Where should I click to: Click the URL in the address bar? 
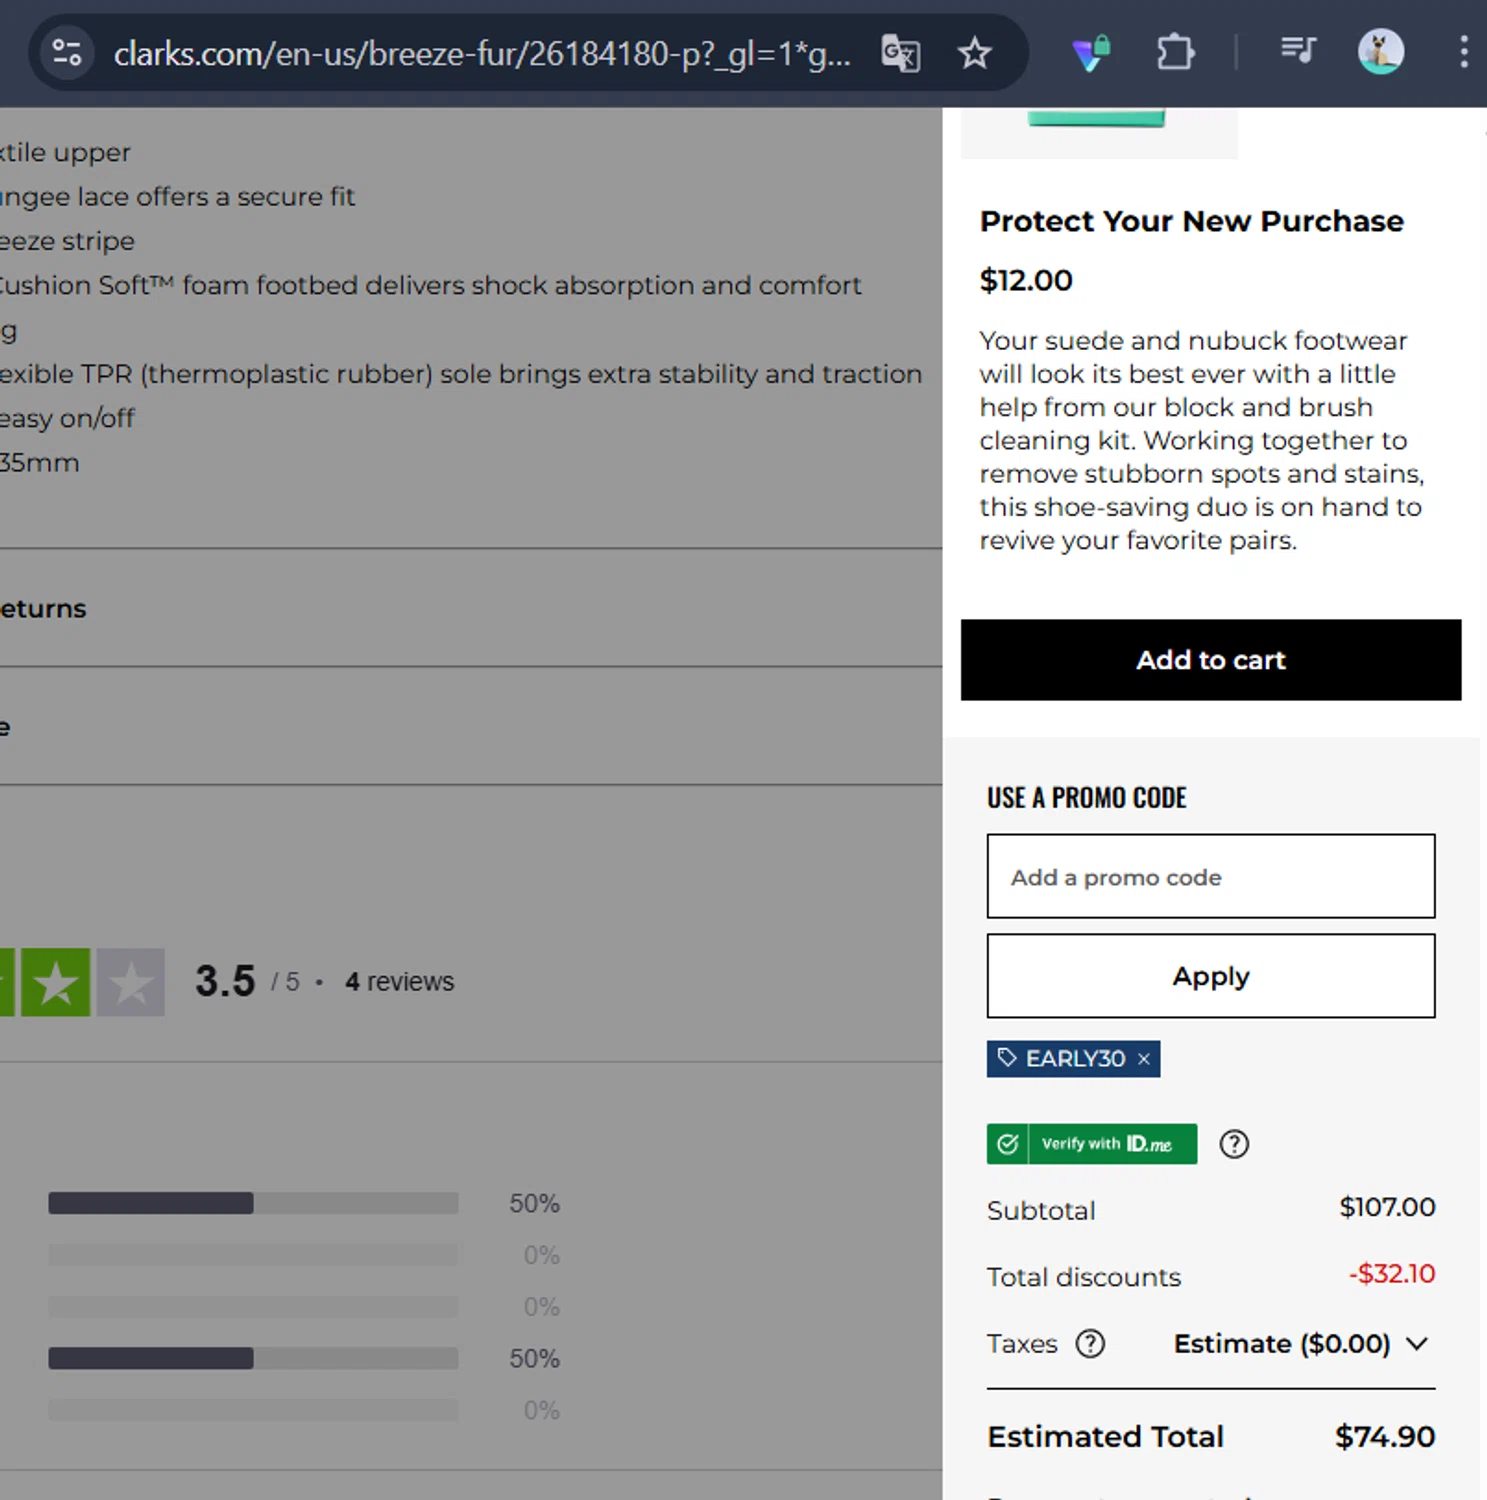[482, 53]
